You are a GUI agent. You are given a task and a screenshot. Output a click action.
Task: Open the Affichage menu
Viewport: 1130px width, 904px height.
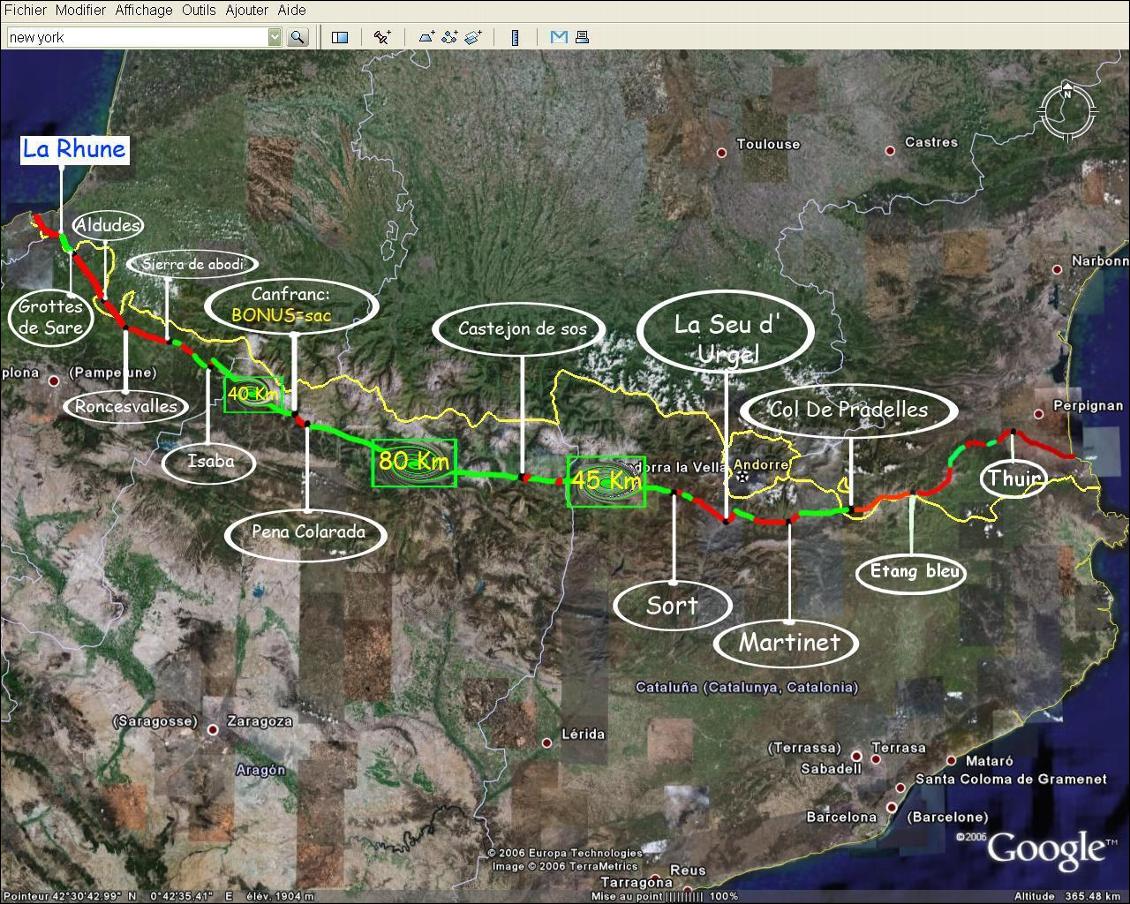click(143, 10)
